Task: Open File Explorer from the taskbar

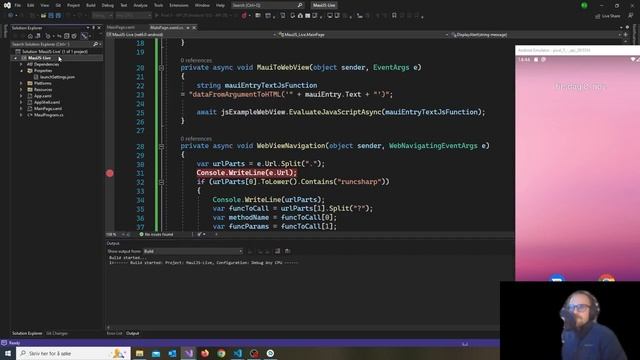Action: click(140, 353)
